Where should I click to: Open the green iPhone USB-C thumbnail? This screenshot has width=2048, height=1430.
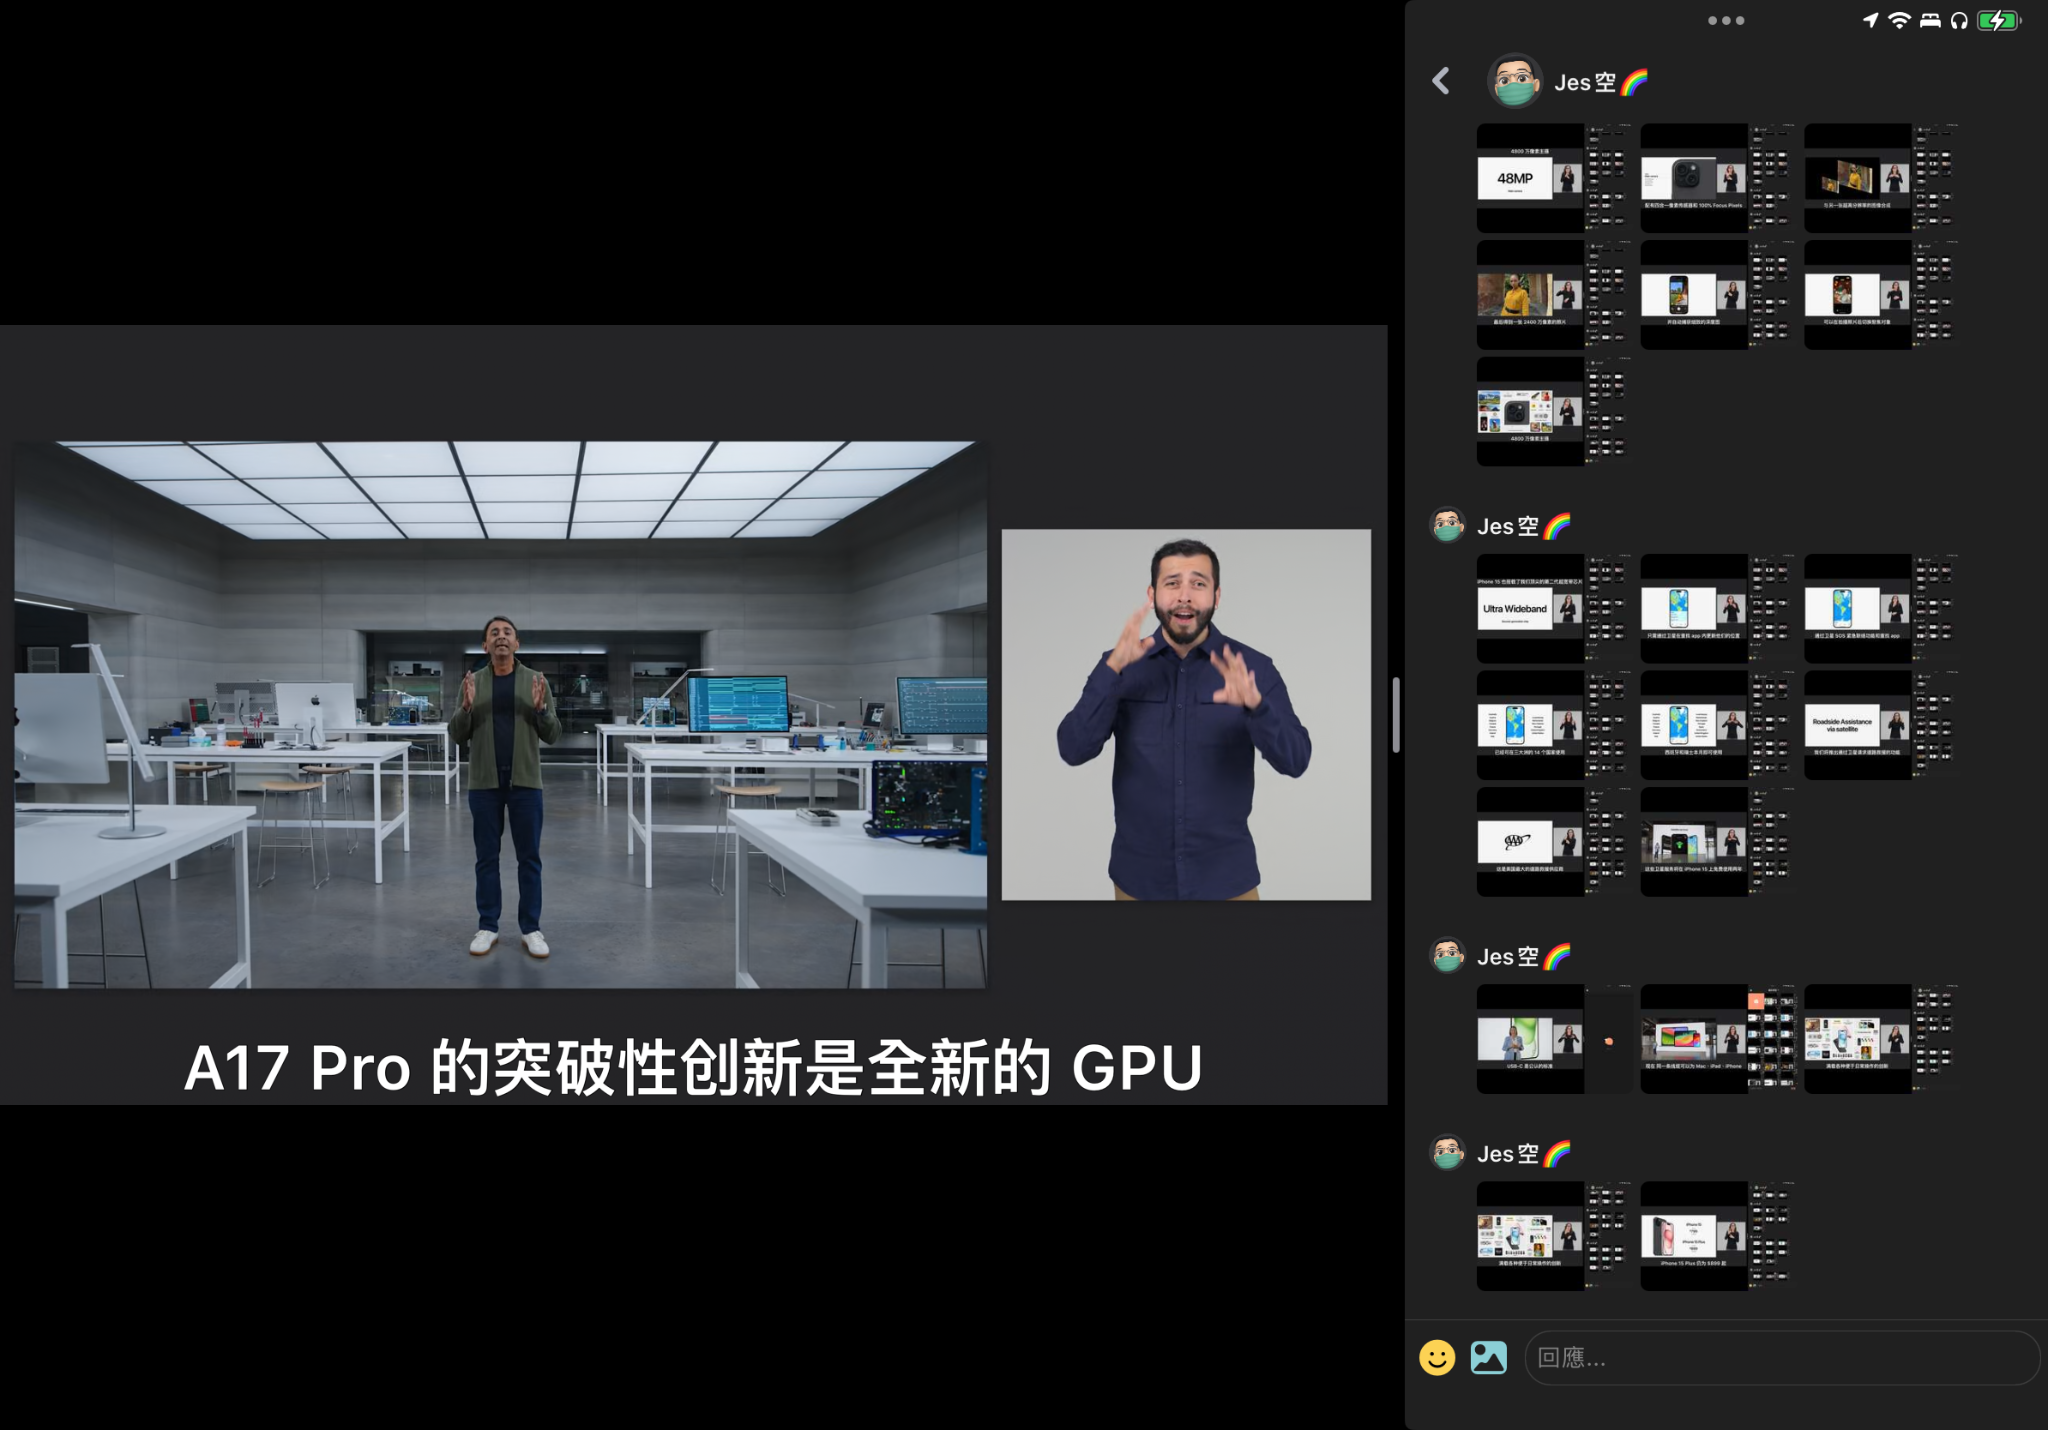[x=1553, y=1039]
